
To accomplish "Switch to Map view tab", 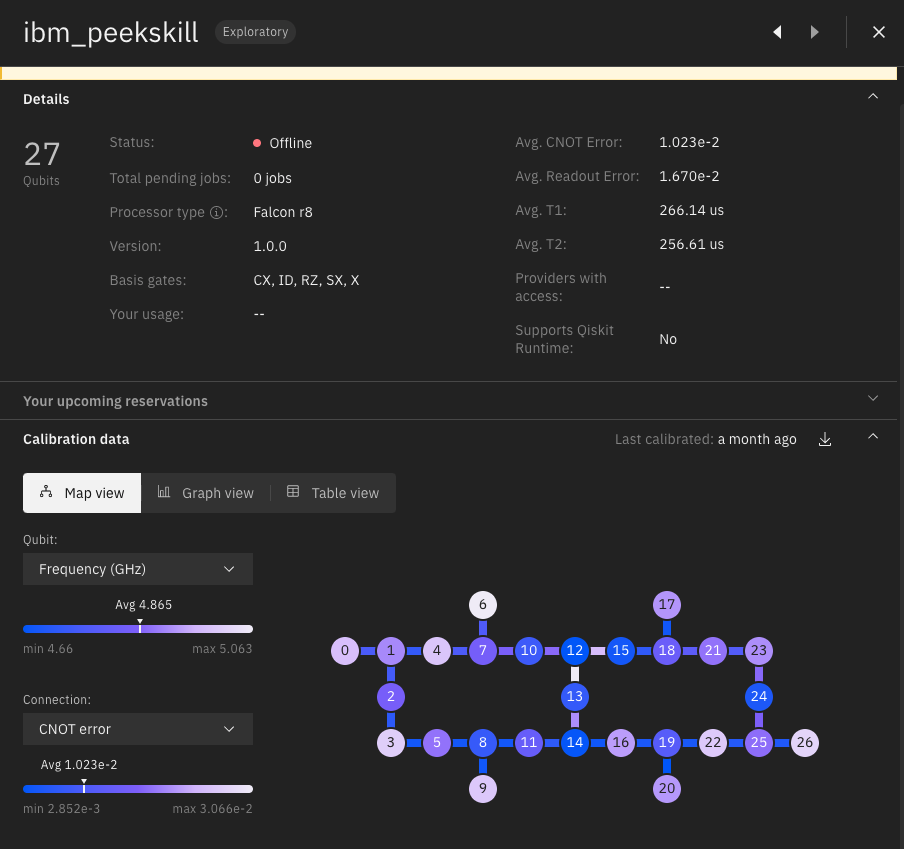I will click(x=82, y=493).
